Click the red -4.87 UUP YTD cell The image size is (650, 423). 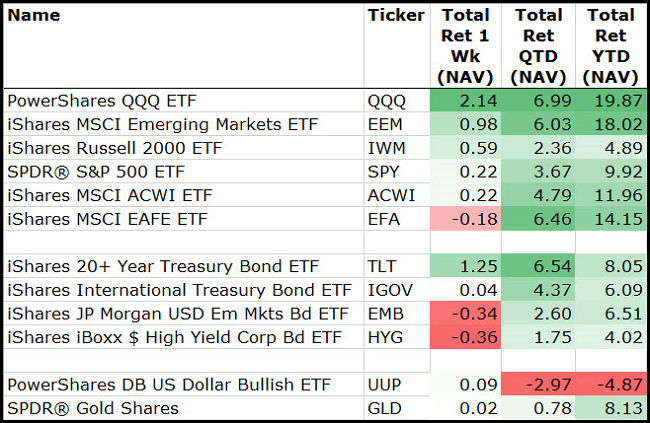coord(611,385)
